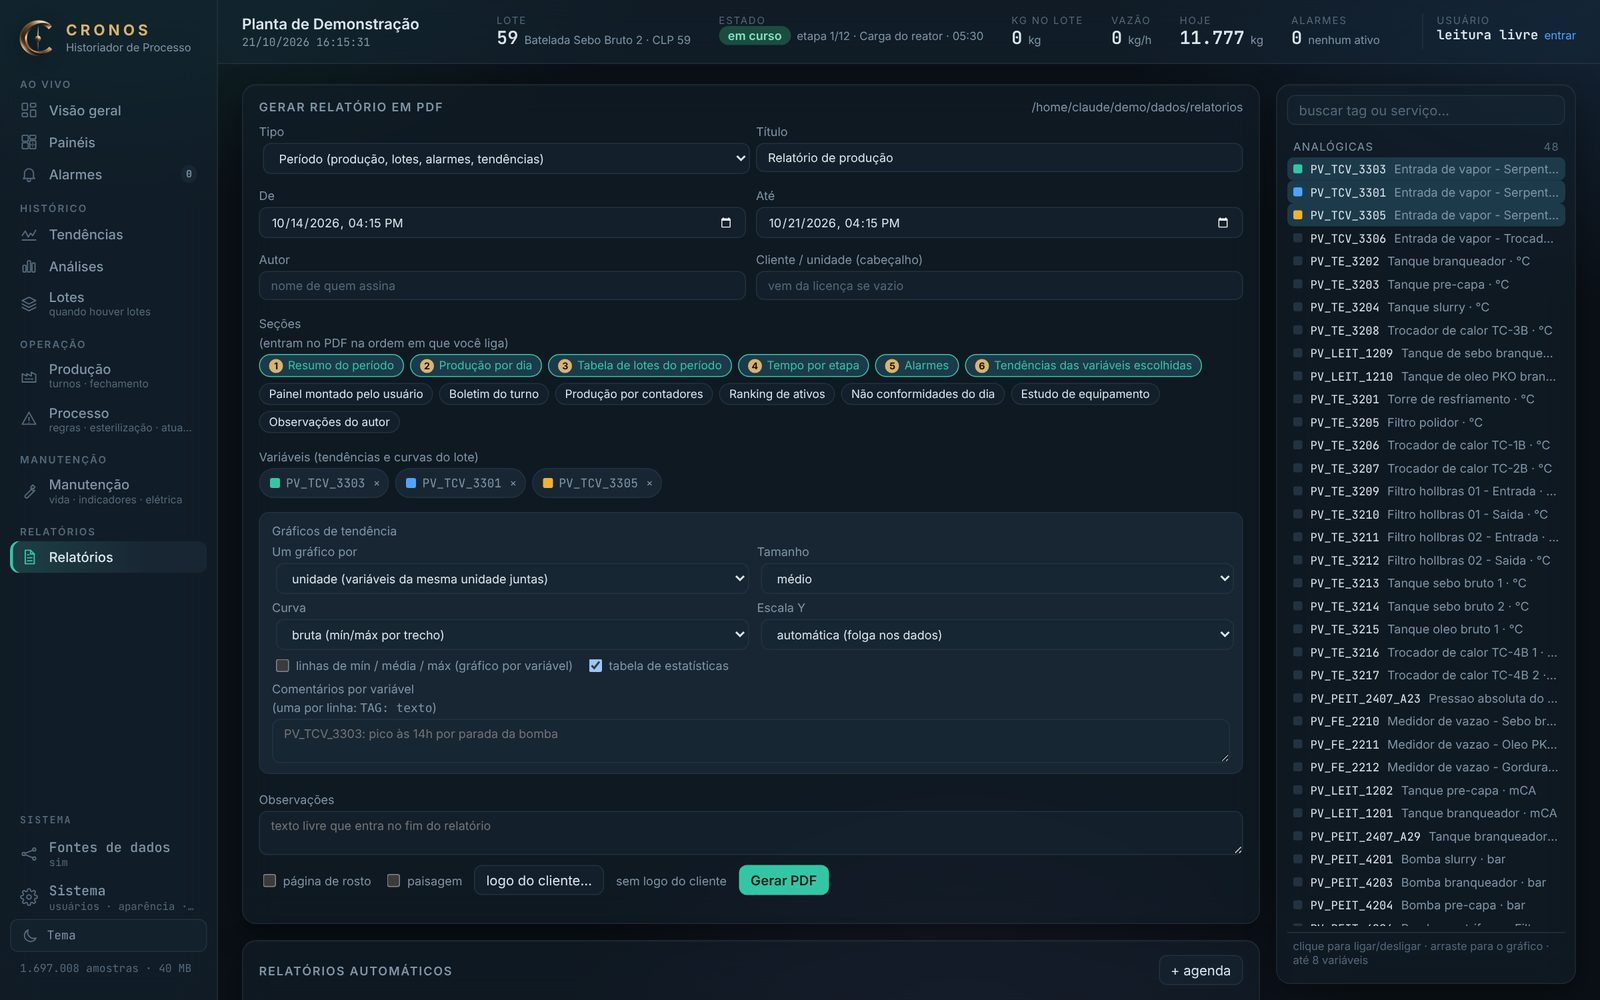The image size is (1600, 1000).
Task: Click the Relatórios document icon
Action: (x=29, y=558)
